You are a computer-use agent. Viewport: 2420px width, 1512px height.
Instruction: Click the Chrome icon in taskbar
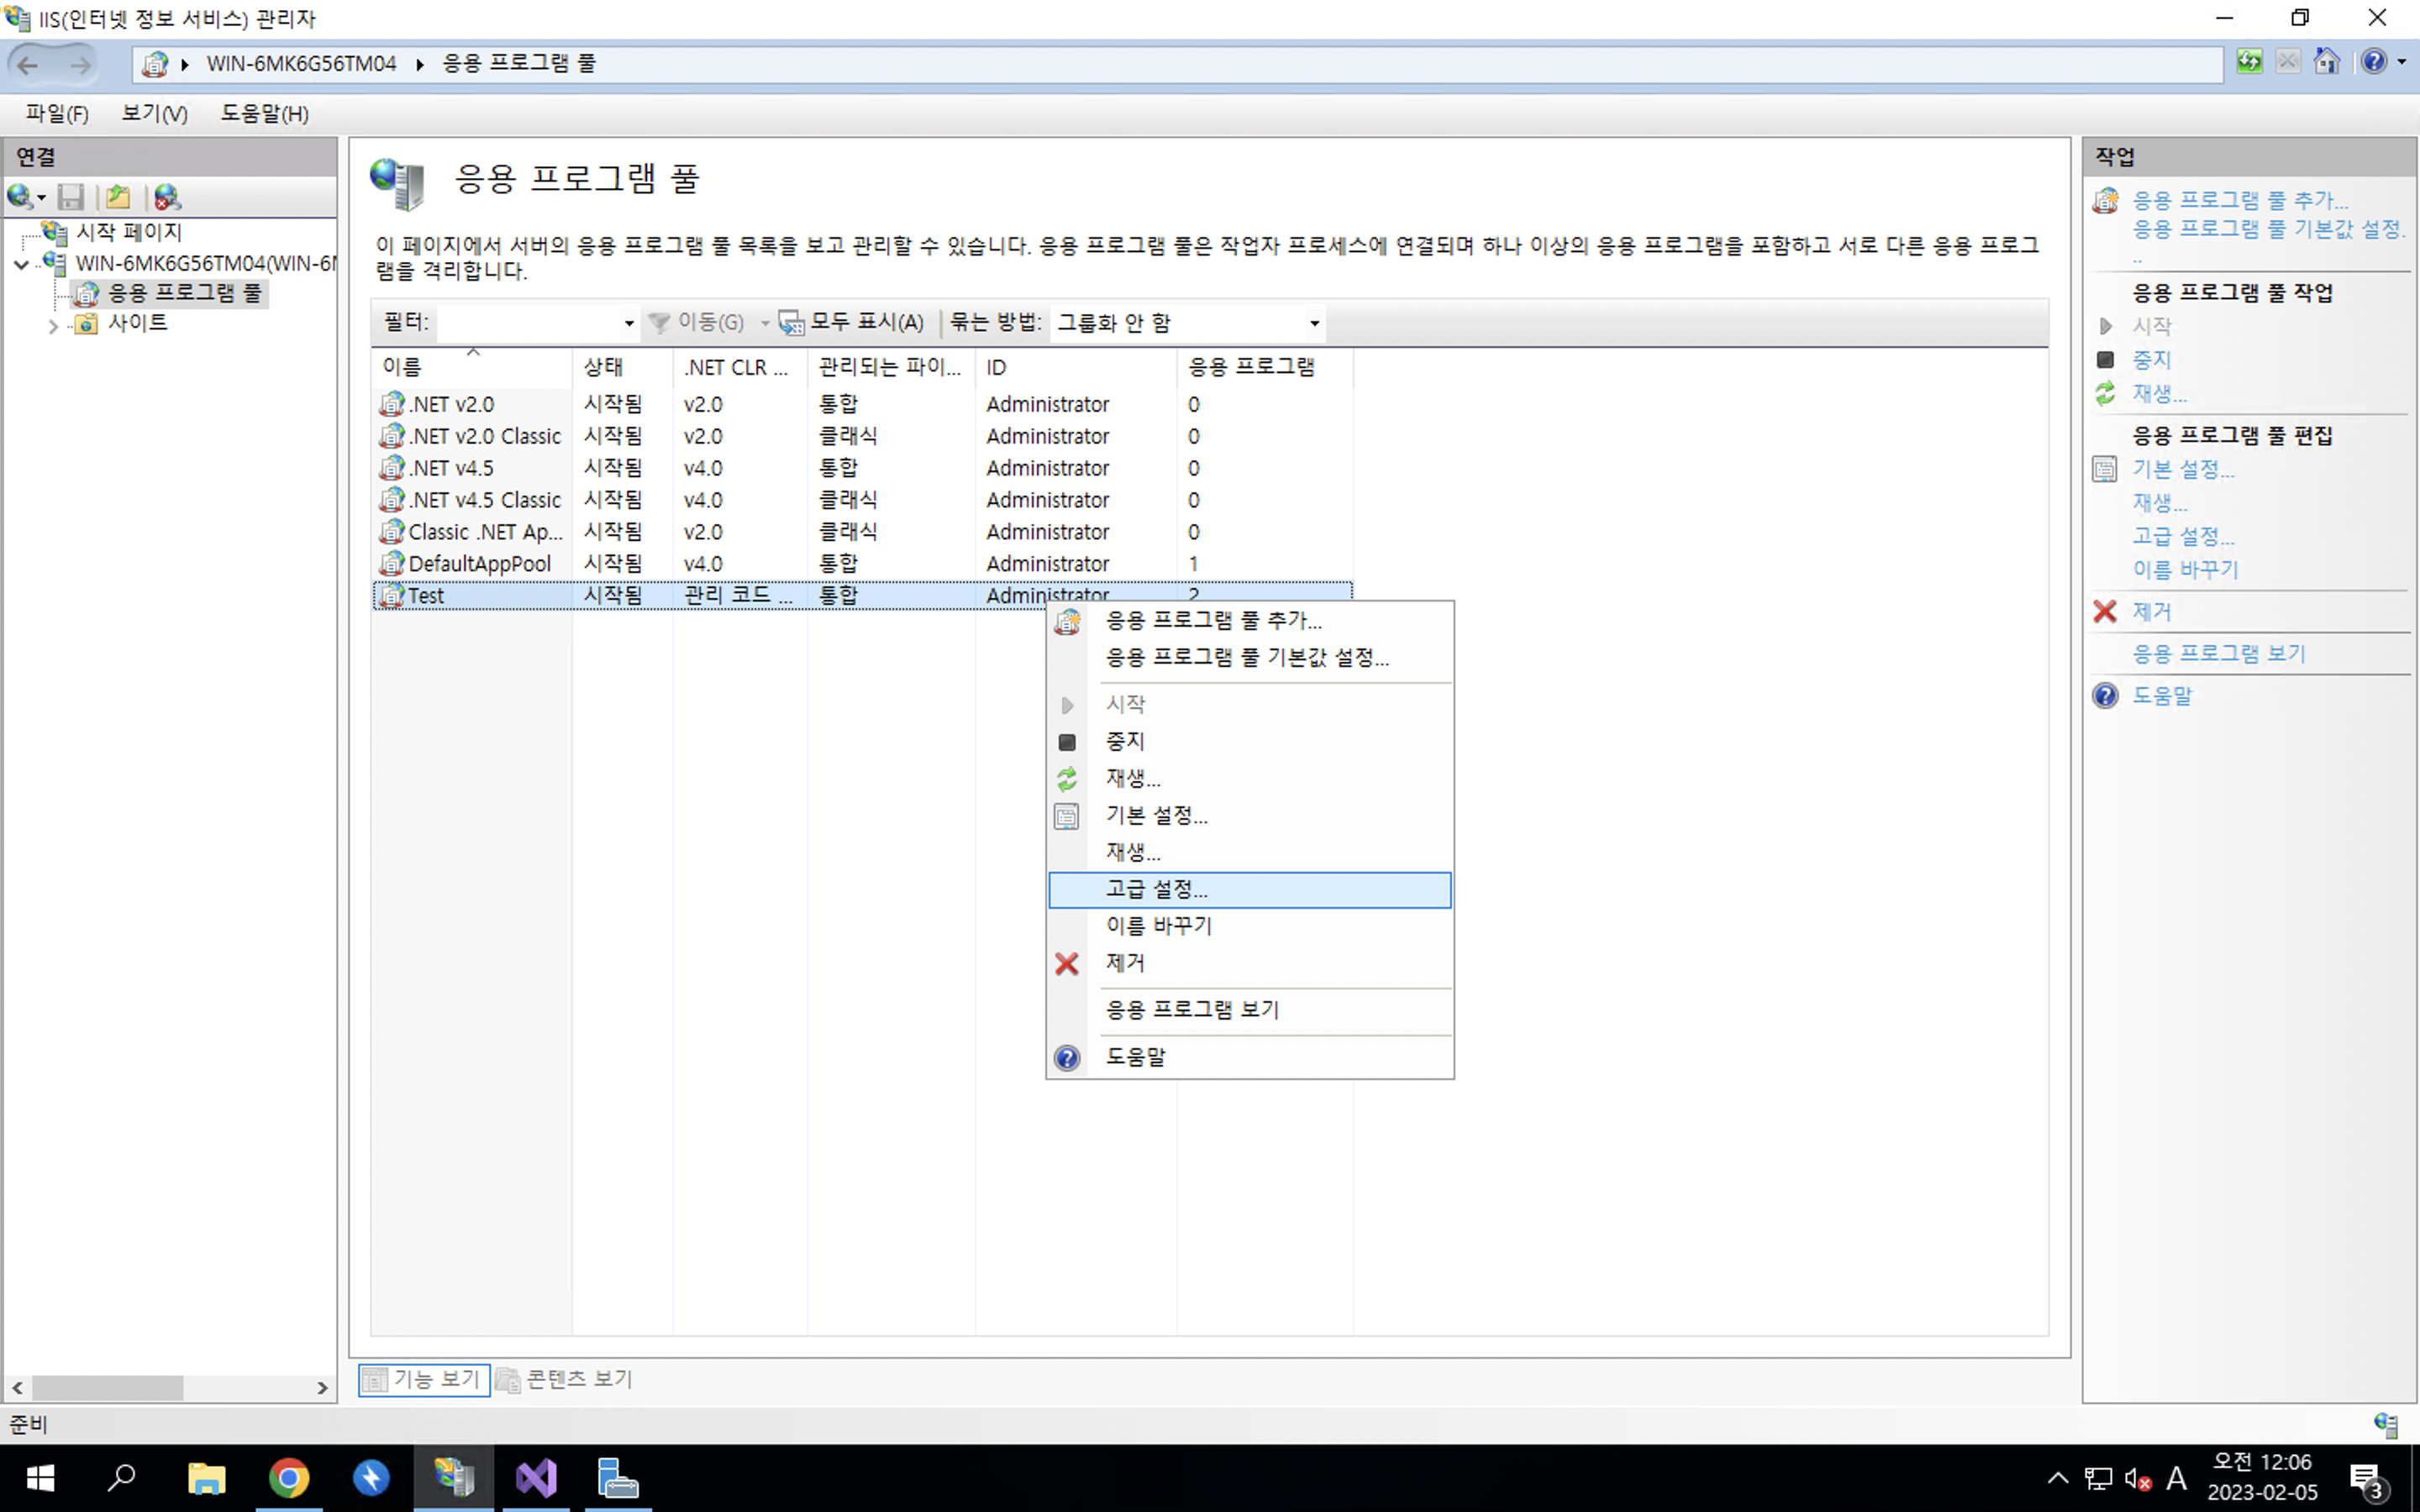point(289,1478)
